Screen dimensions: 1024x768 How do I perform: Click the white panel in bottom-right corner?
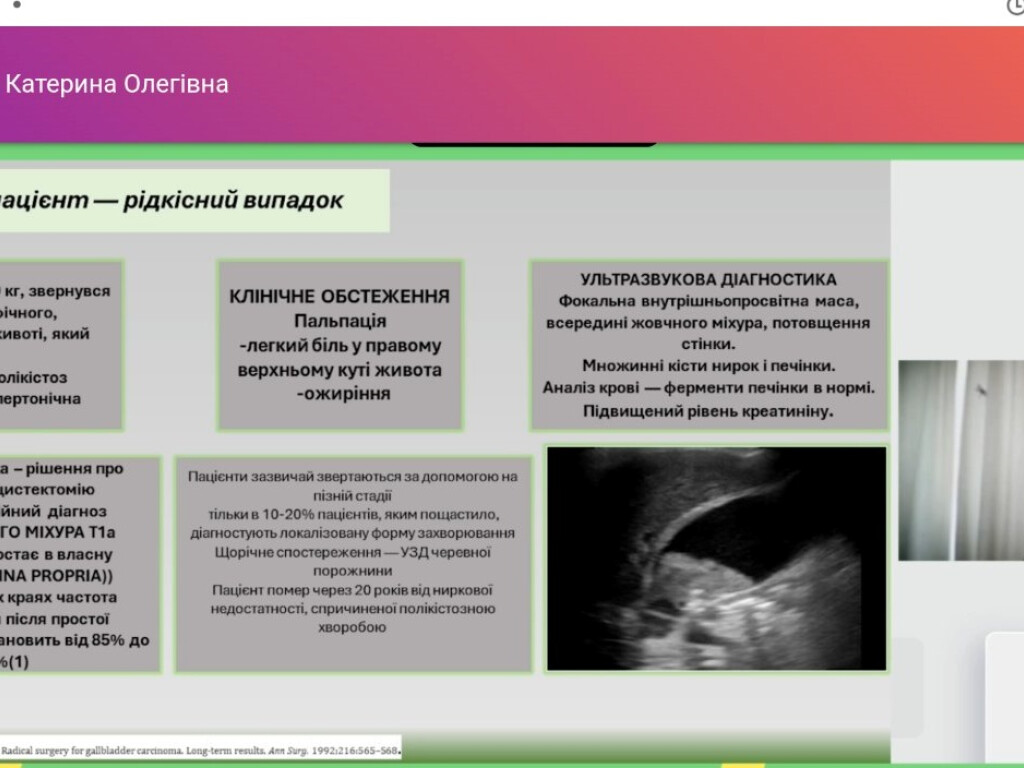pos(1004,698)
